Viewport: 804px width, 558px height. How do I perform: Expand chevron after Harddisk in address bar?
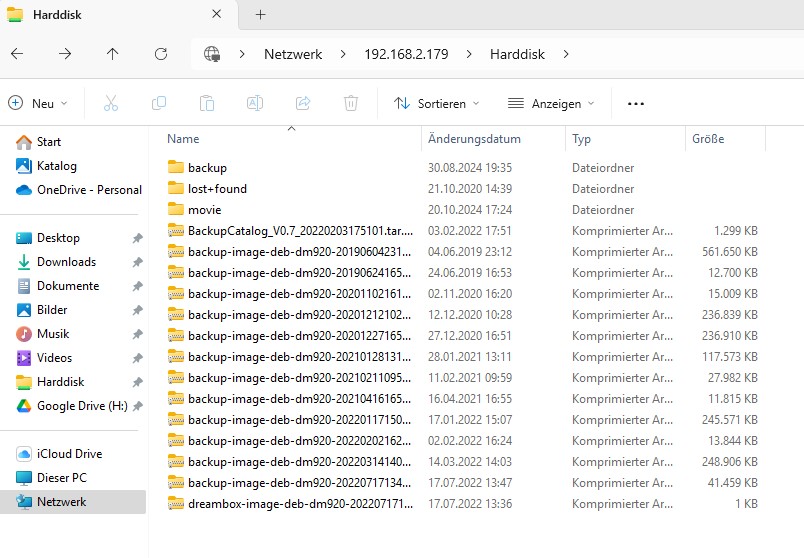pos(566,54)
